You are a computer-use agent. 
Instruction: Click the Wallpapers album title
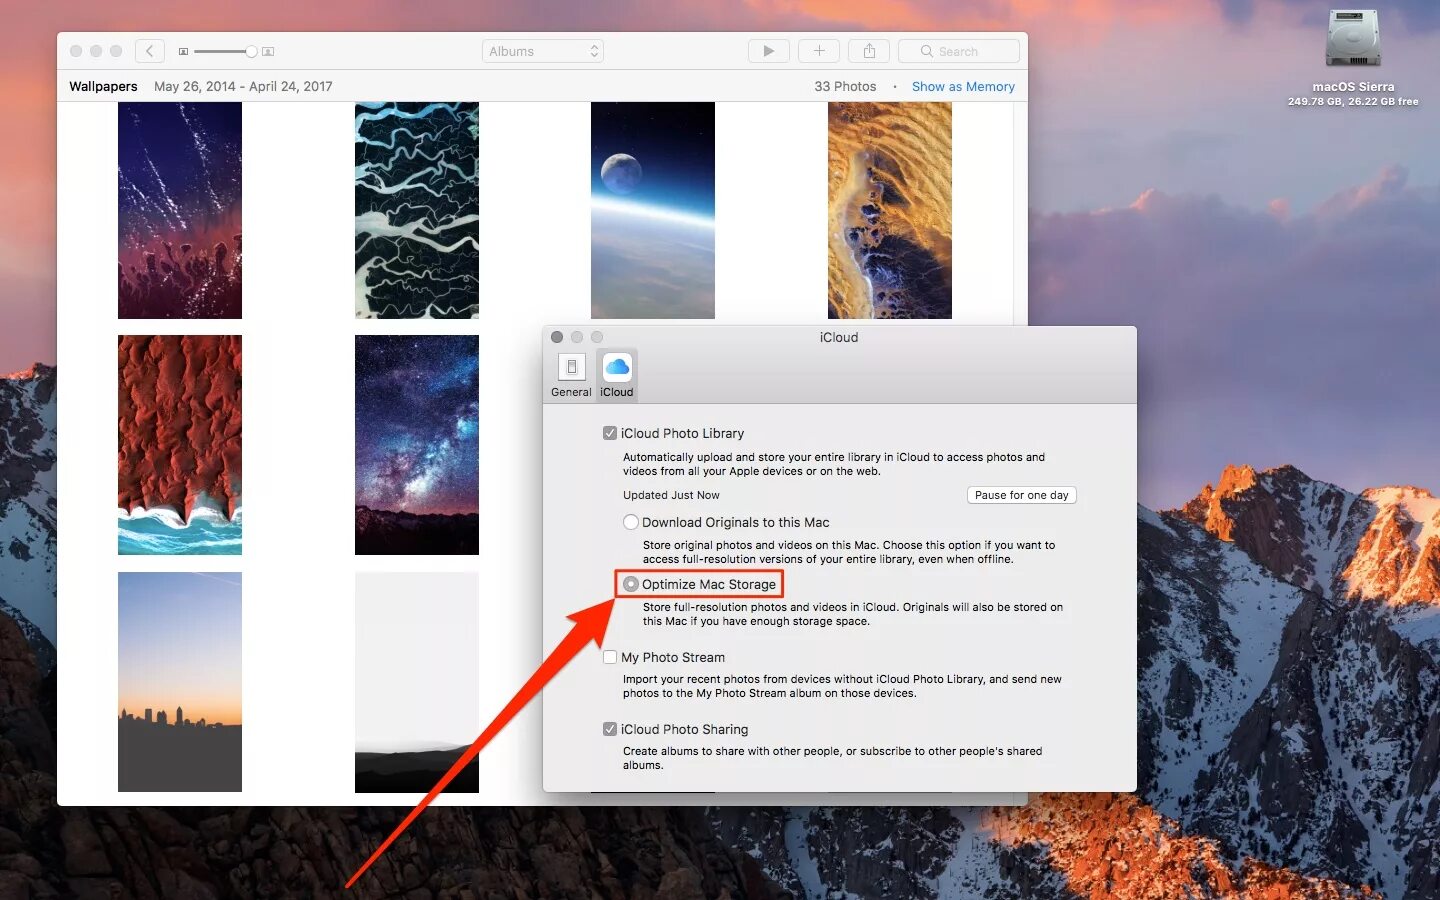pyautogui.click(x=103, y=87)
